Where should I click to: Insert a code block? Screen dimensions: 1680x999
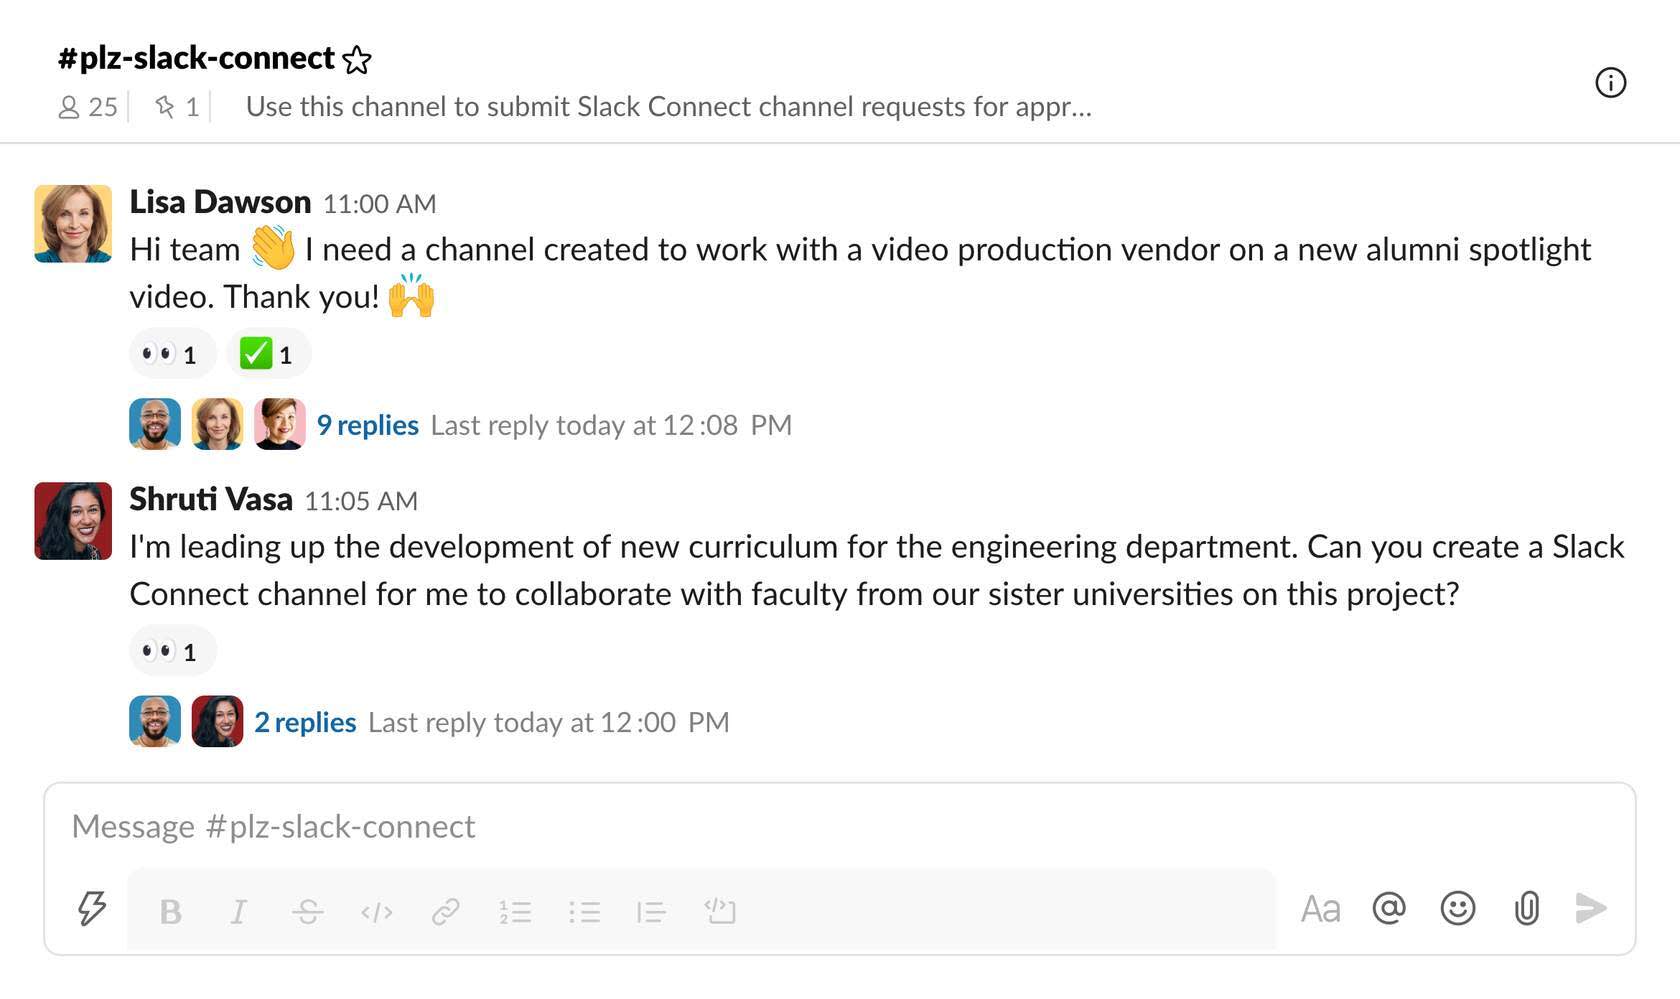click(x=720, y=910)
